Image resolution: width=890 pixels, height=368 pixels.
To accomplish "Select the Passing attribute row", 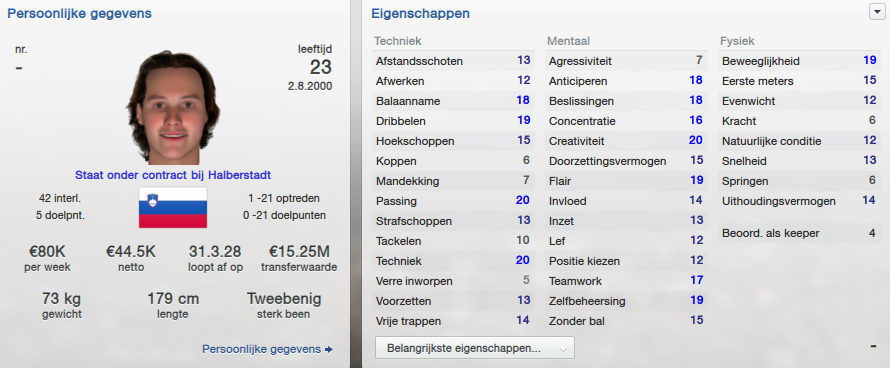I will (x=453, y=201).
